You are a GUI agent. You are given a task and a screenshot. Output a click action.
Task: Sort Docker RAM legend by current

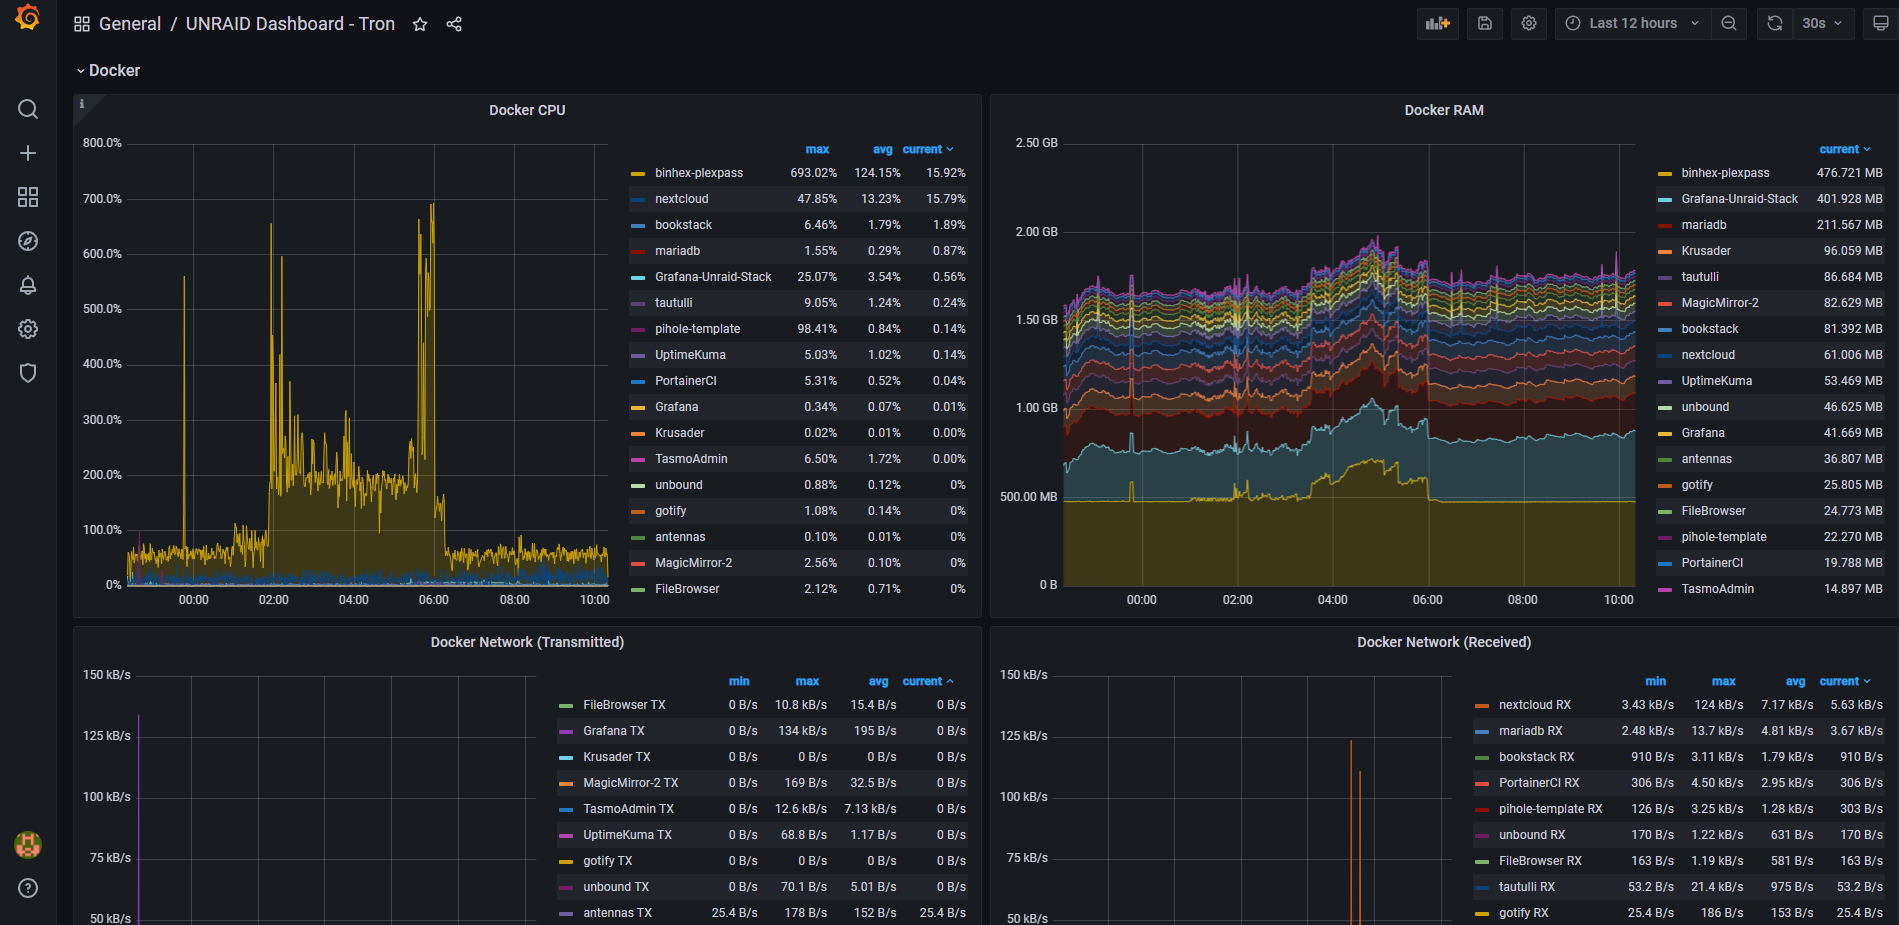pos(1845,149)
